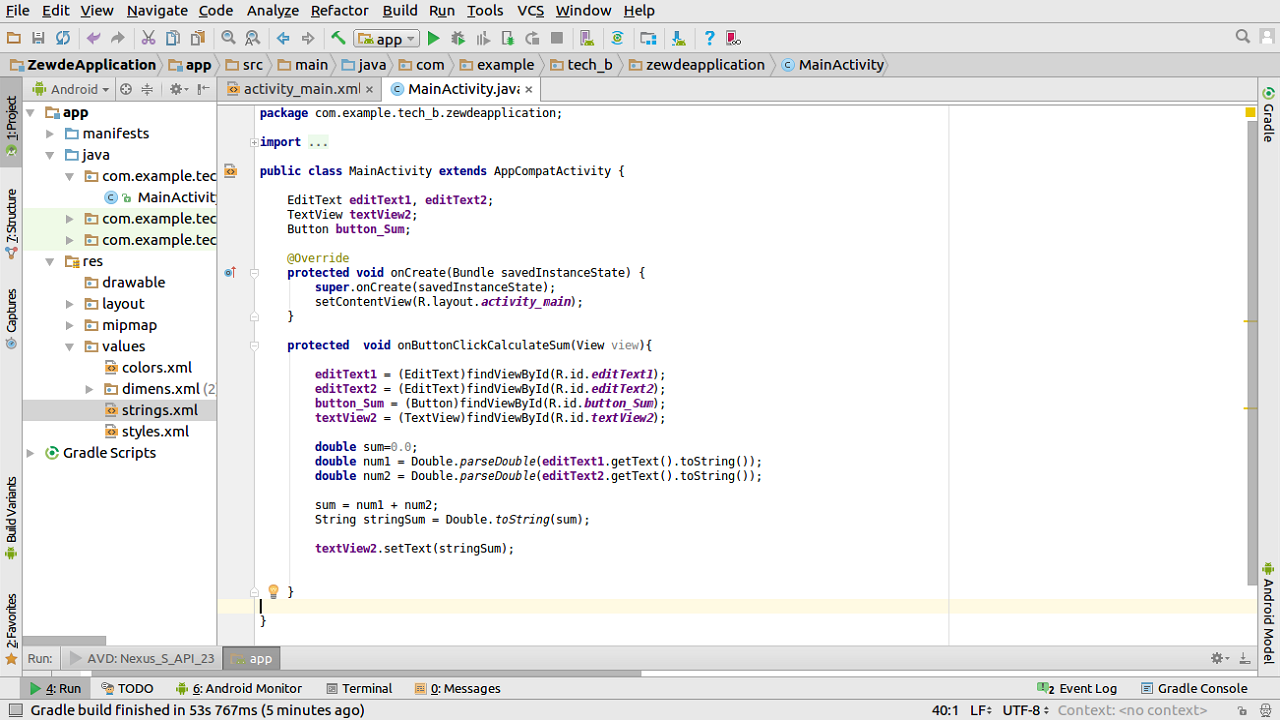
Task: Click the Synchronize refresh icon
Action: coord(63,38)
